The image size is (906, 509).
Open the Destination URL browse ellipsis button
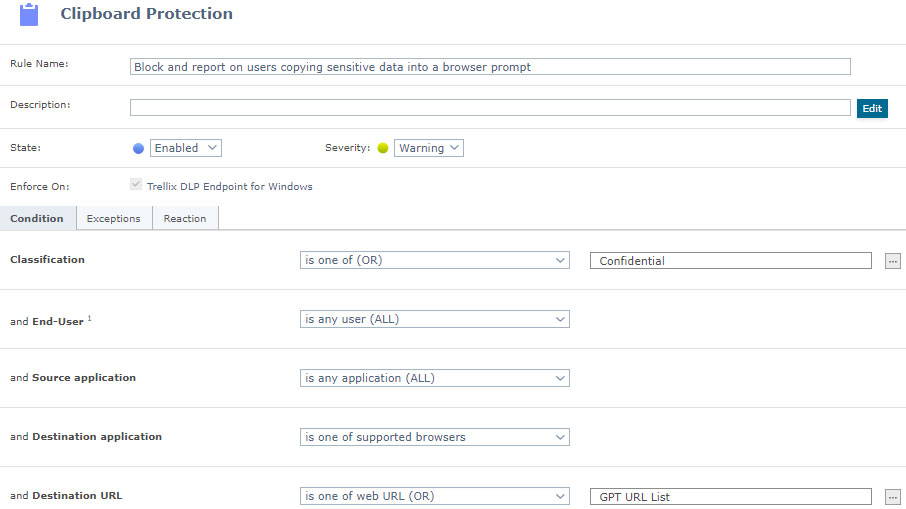[x=892, y=497]
